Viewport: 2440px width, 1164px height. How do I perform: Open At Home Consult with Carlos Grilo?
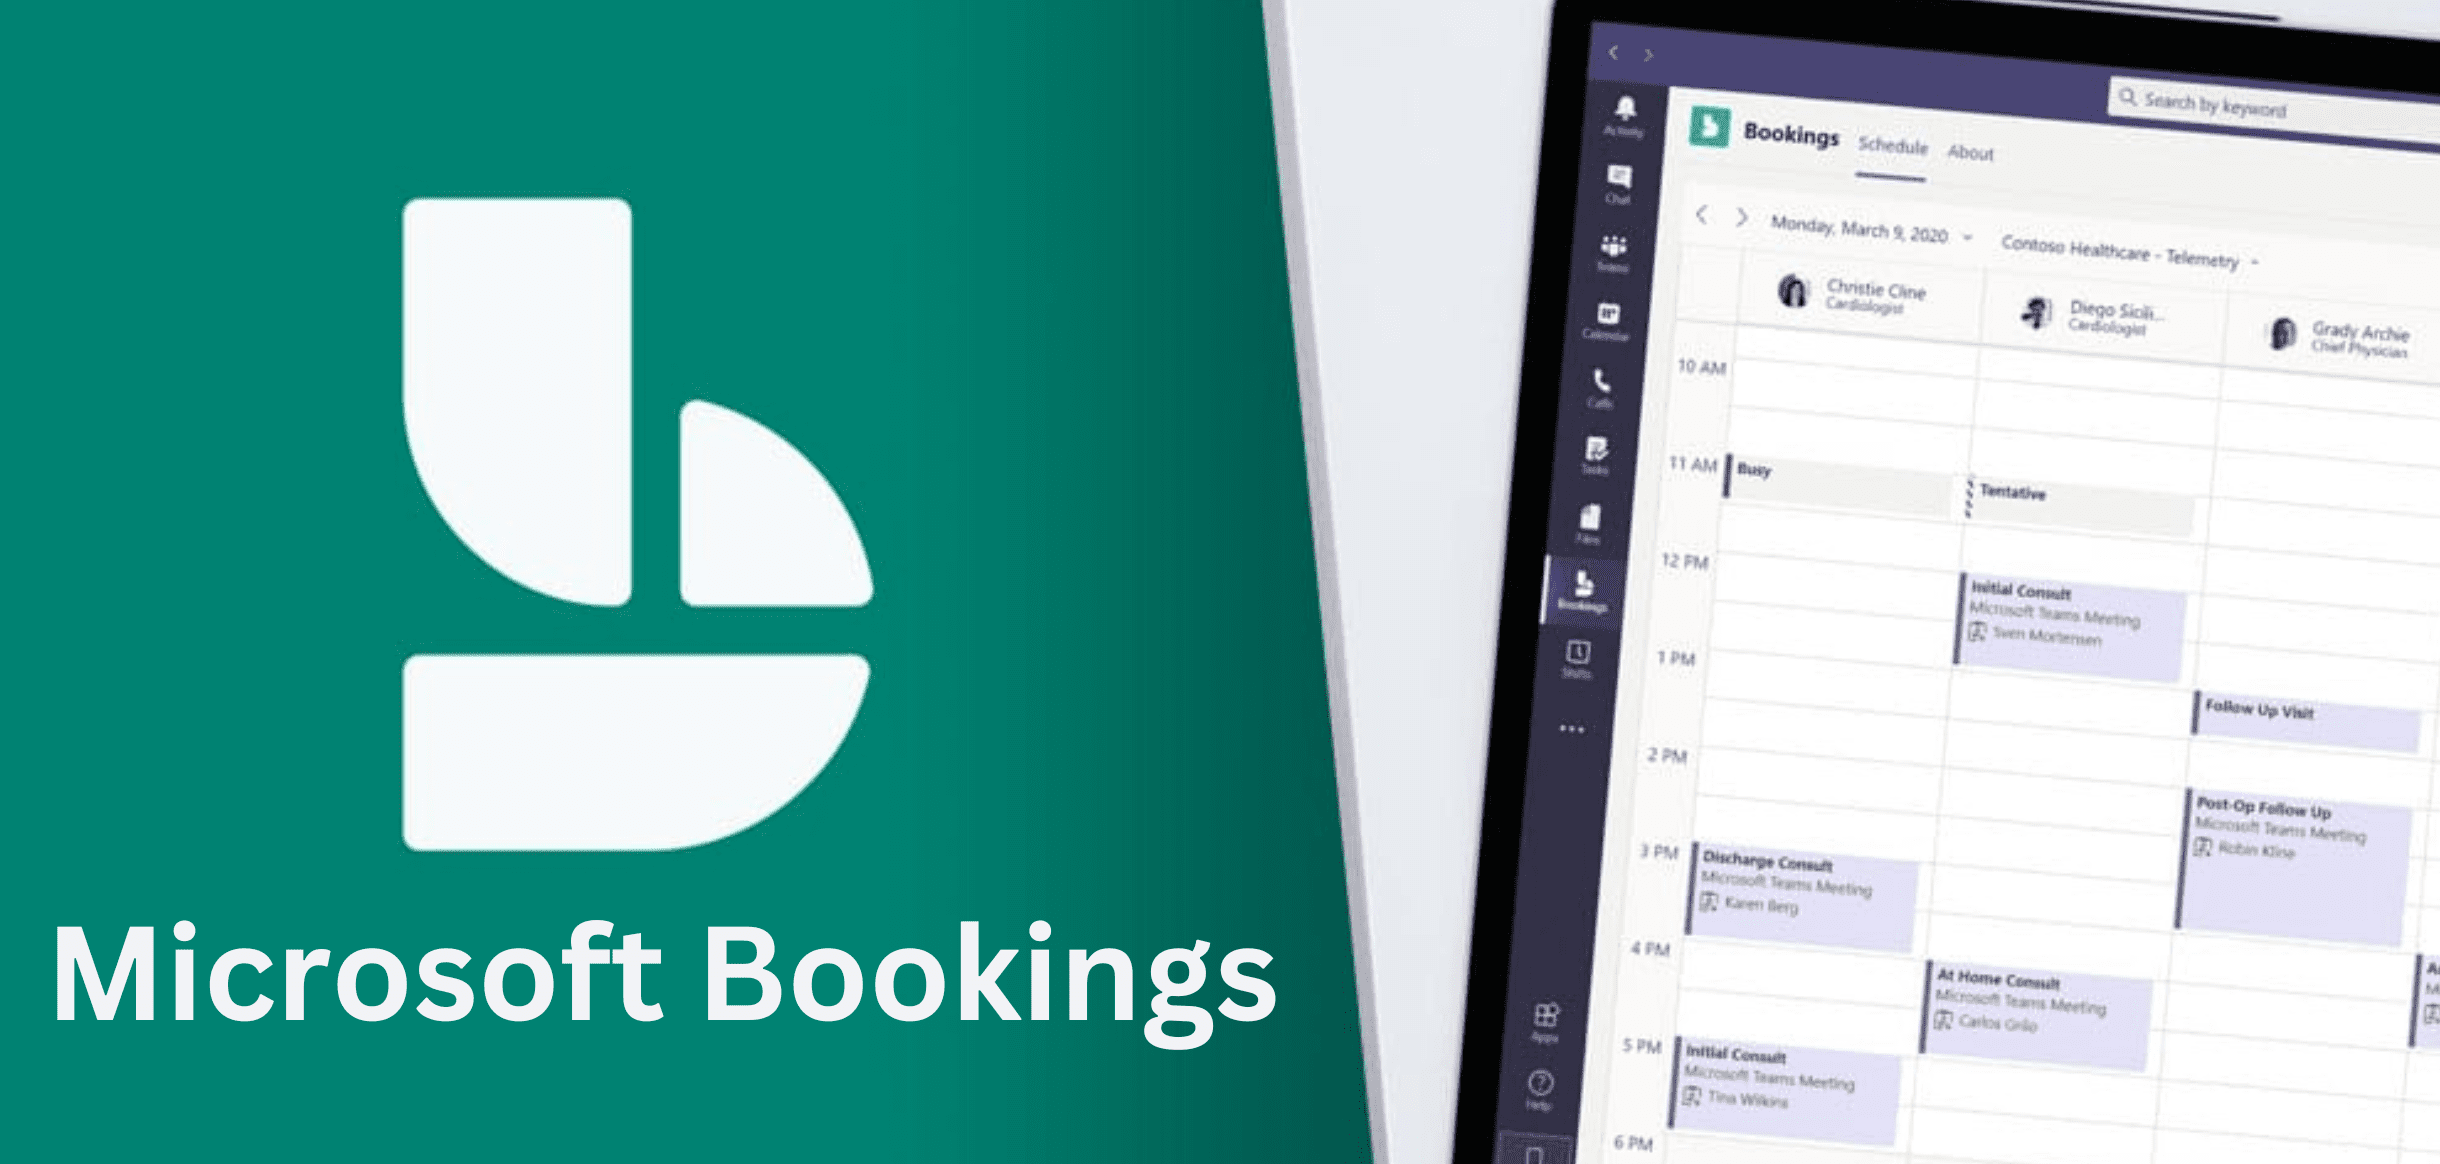point(2037,1013)
